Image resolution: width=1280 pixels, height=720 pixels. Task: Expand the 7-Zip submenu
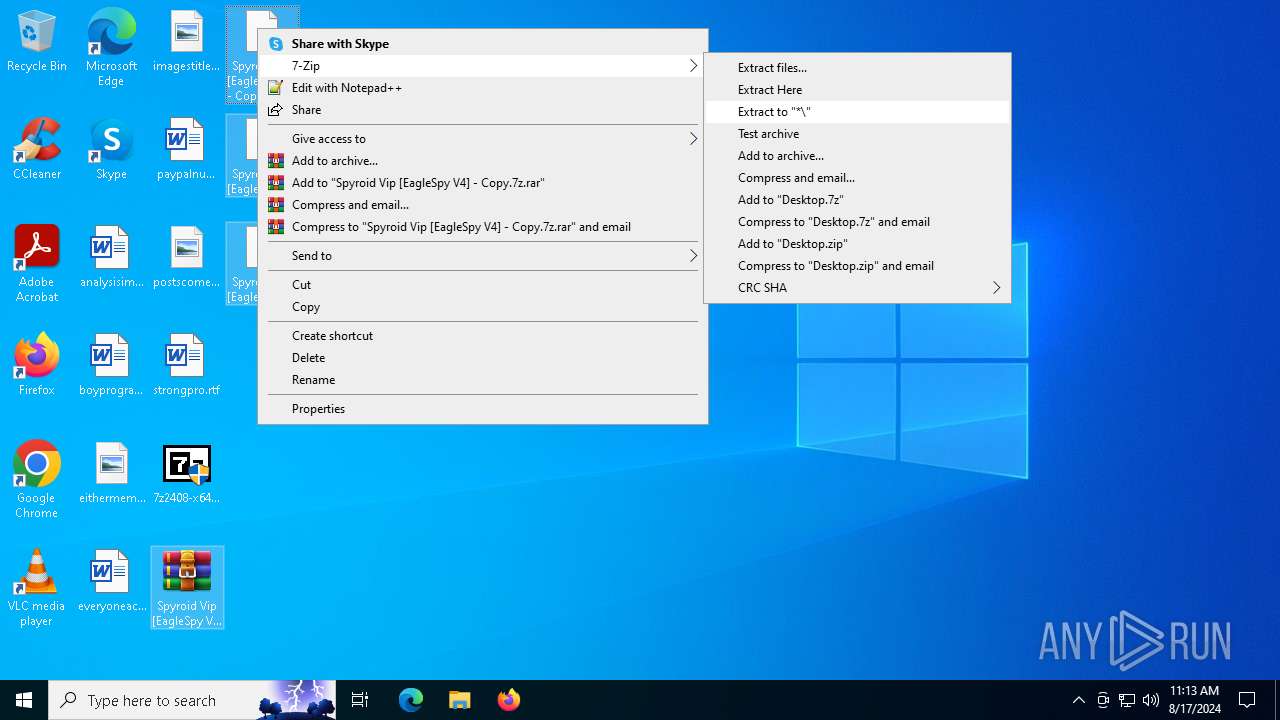(x=483, y=66)
